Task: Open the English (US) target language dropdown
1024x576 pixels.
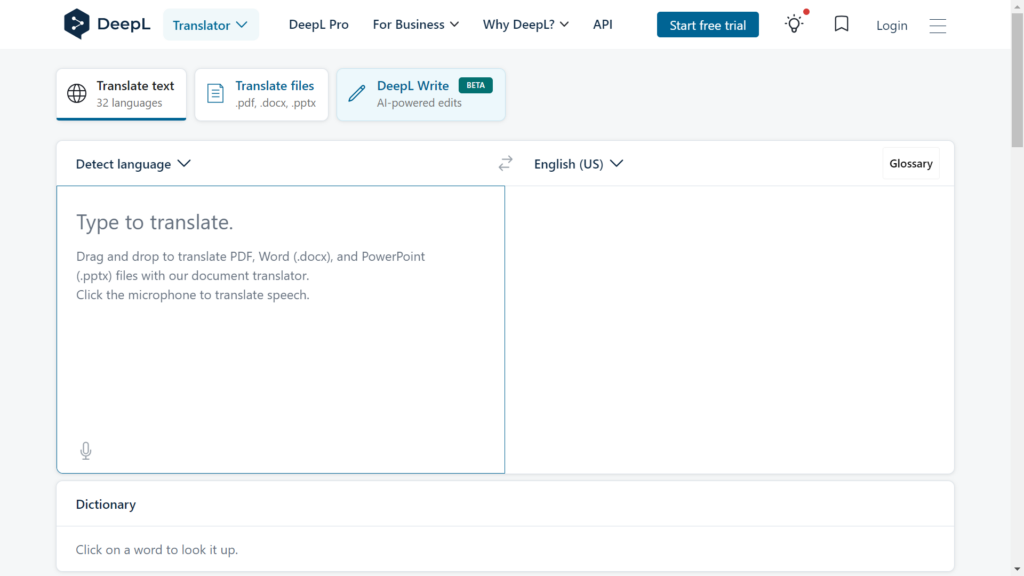Action: [x=578, y=164]
